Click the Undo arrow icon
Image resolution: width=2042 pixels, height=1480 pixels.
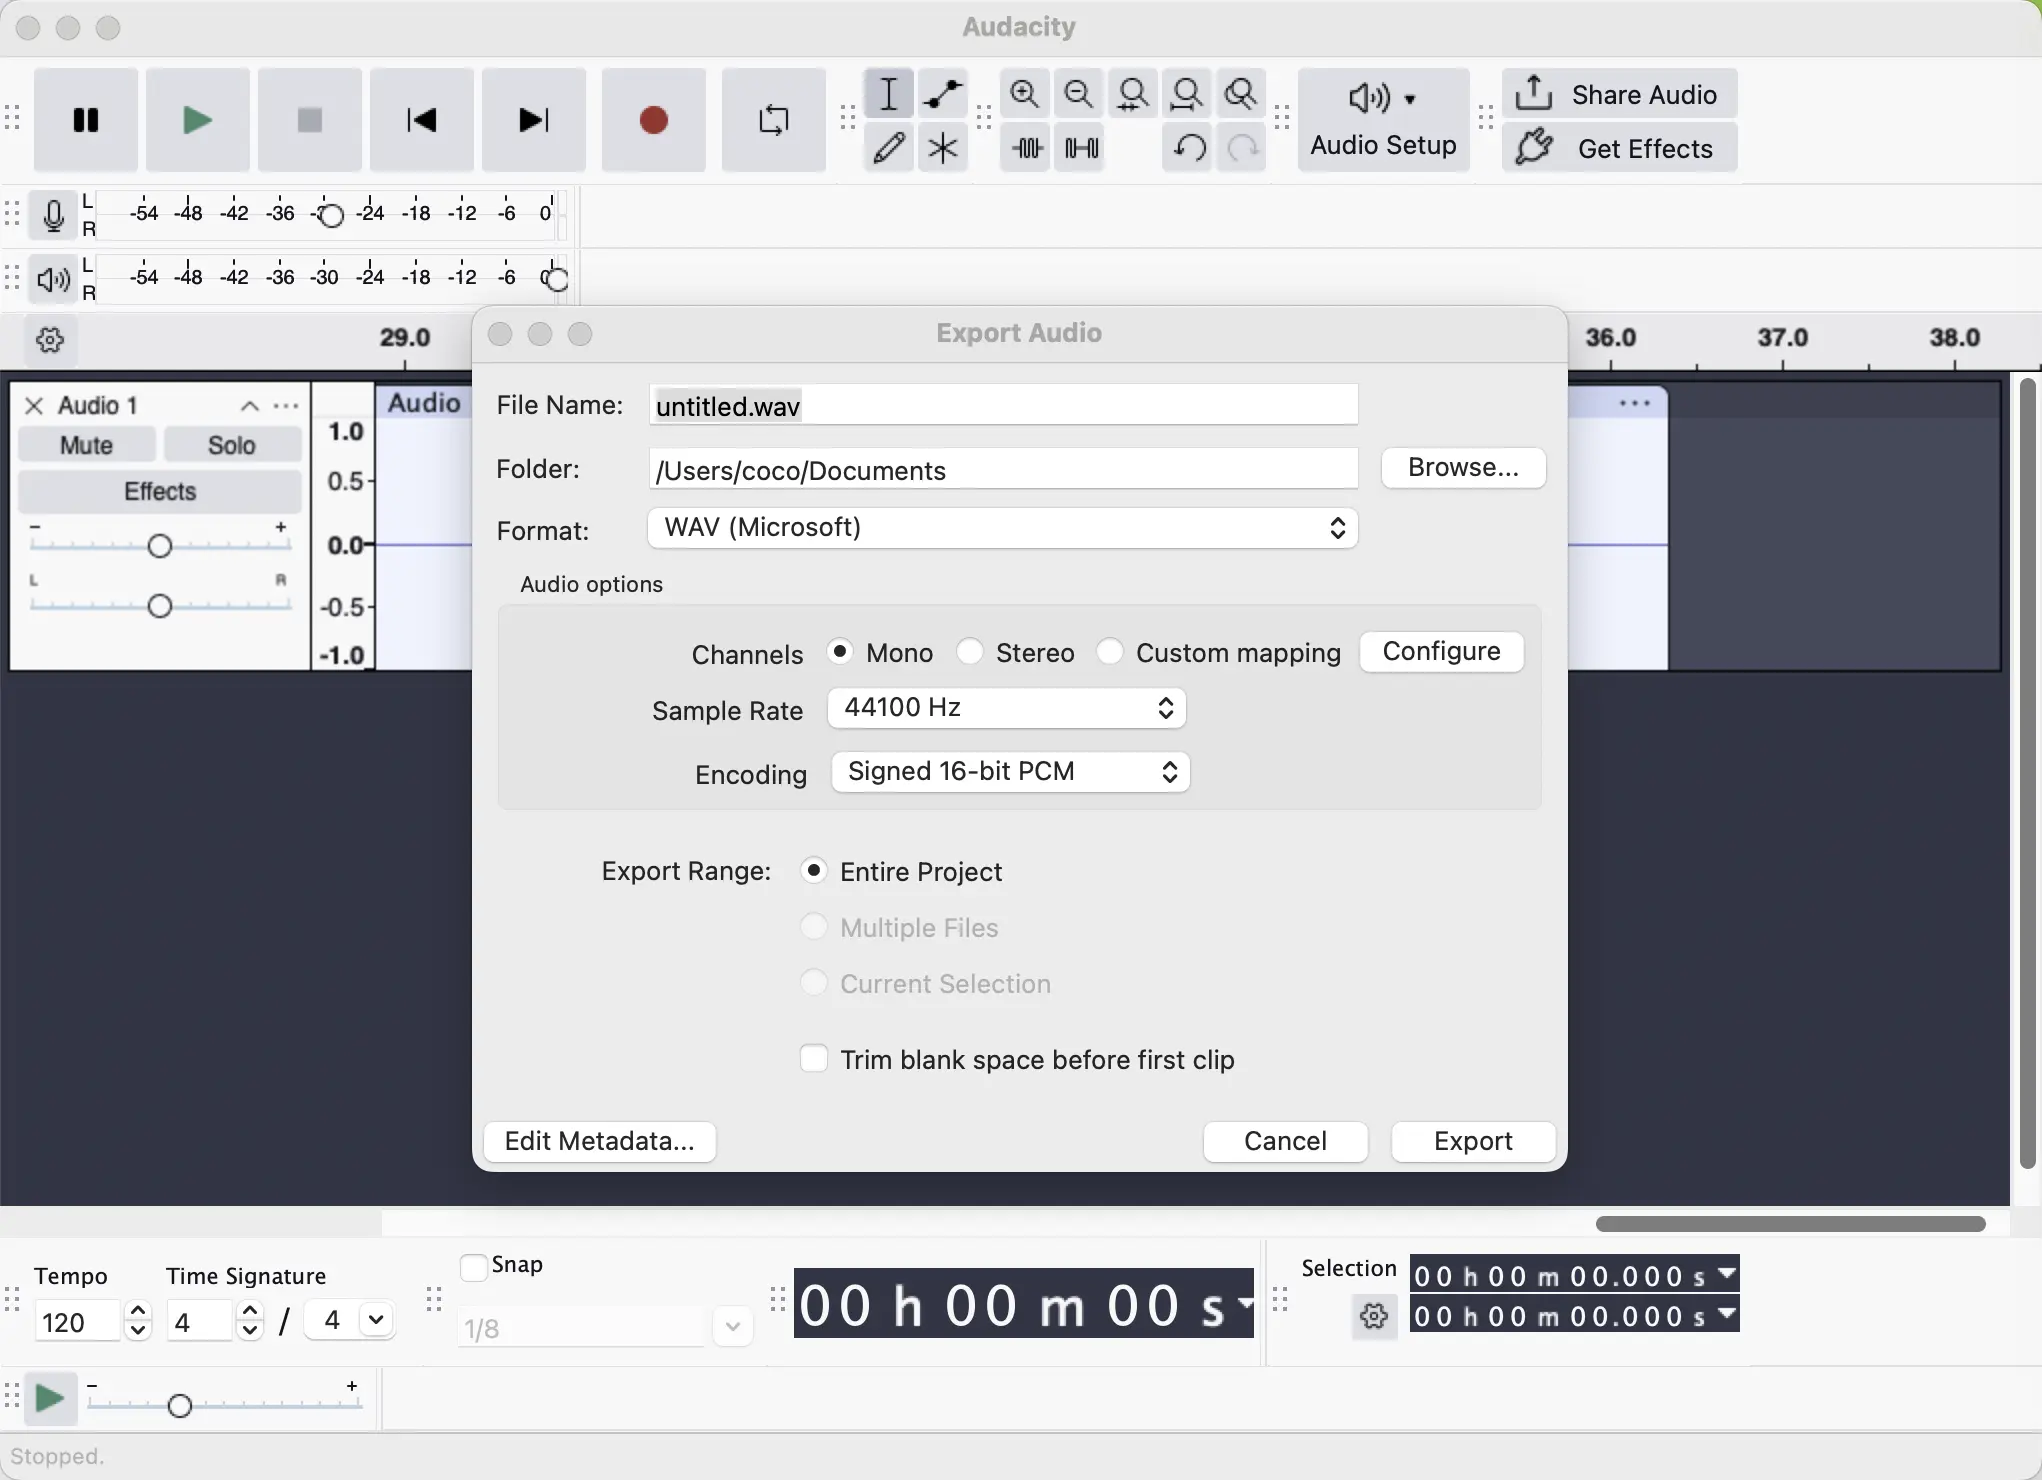1188,148
